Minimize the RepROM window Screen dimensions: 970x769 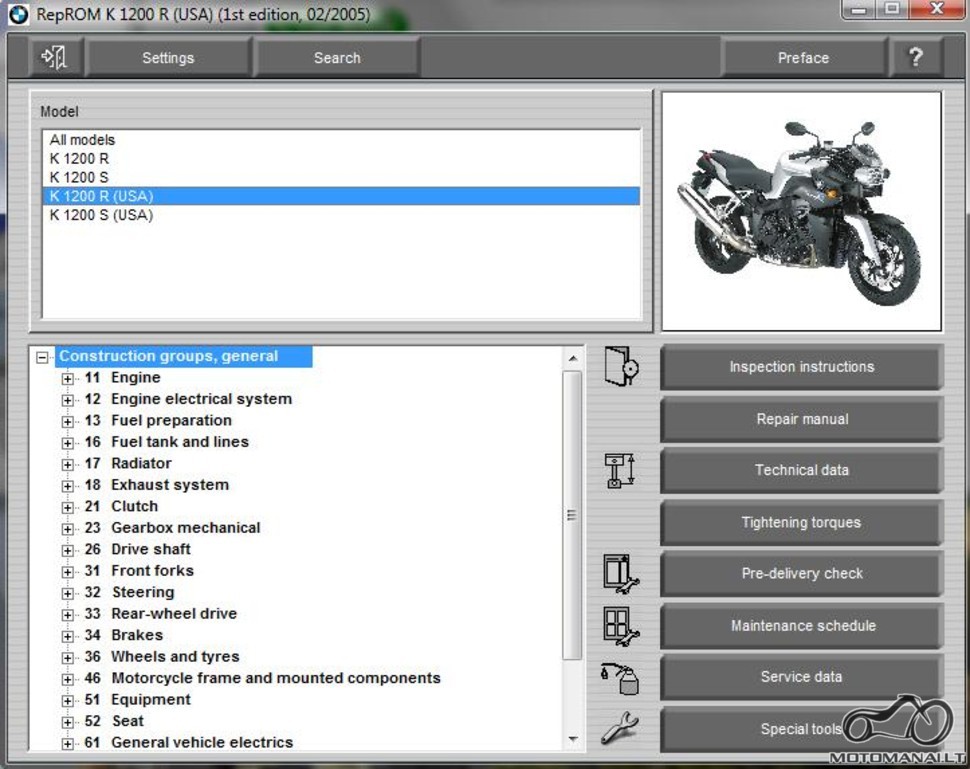859,9
